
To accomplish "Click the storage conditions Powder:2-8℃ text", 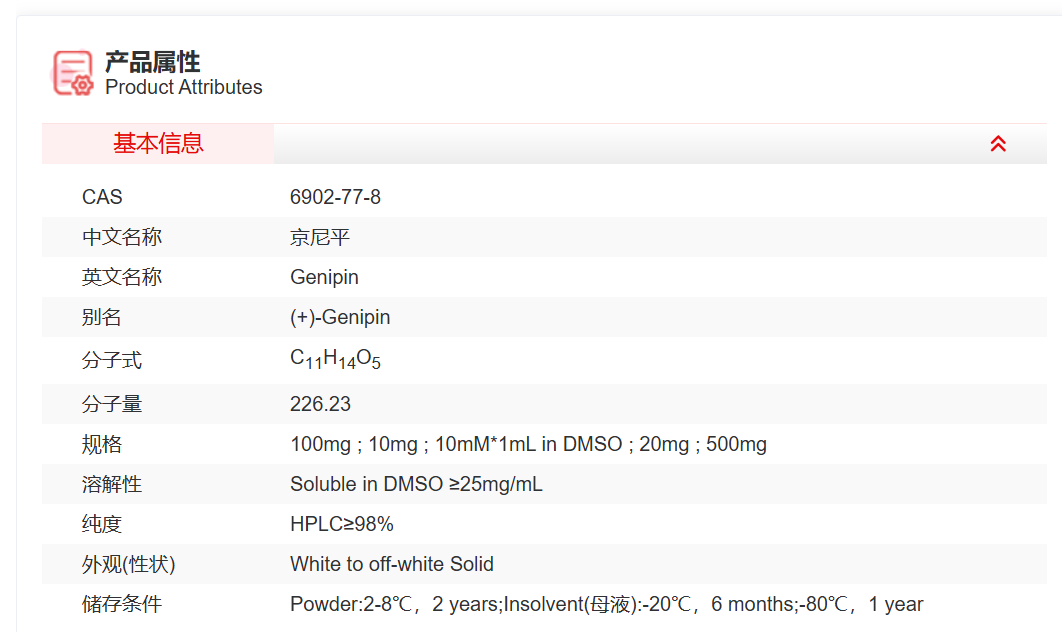I will [606, 604].
